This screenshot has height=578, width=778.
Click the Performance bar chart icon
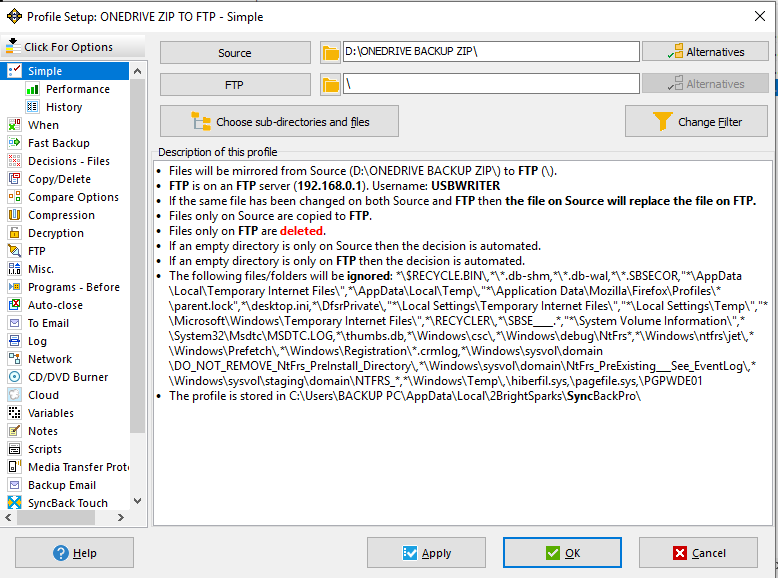[x=32, y=89]
